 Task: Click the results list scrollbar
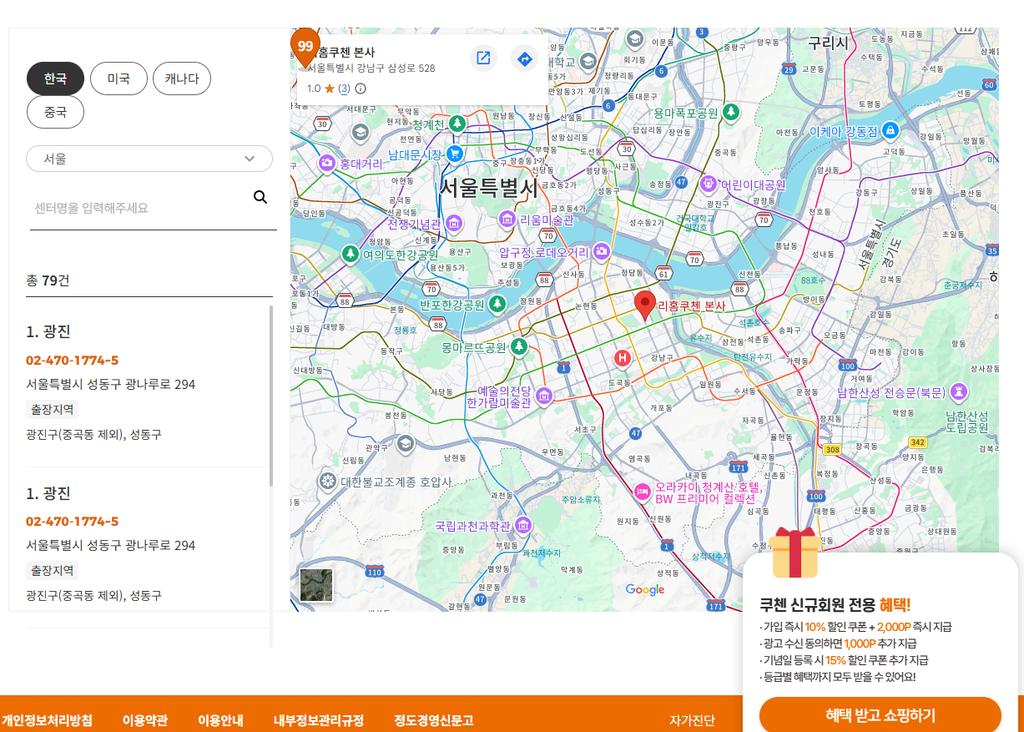[x=271, y=396]
